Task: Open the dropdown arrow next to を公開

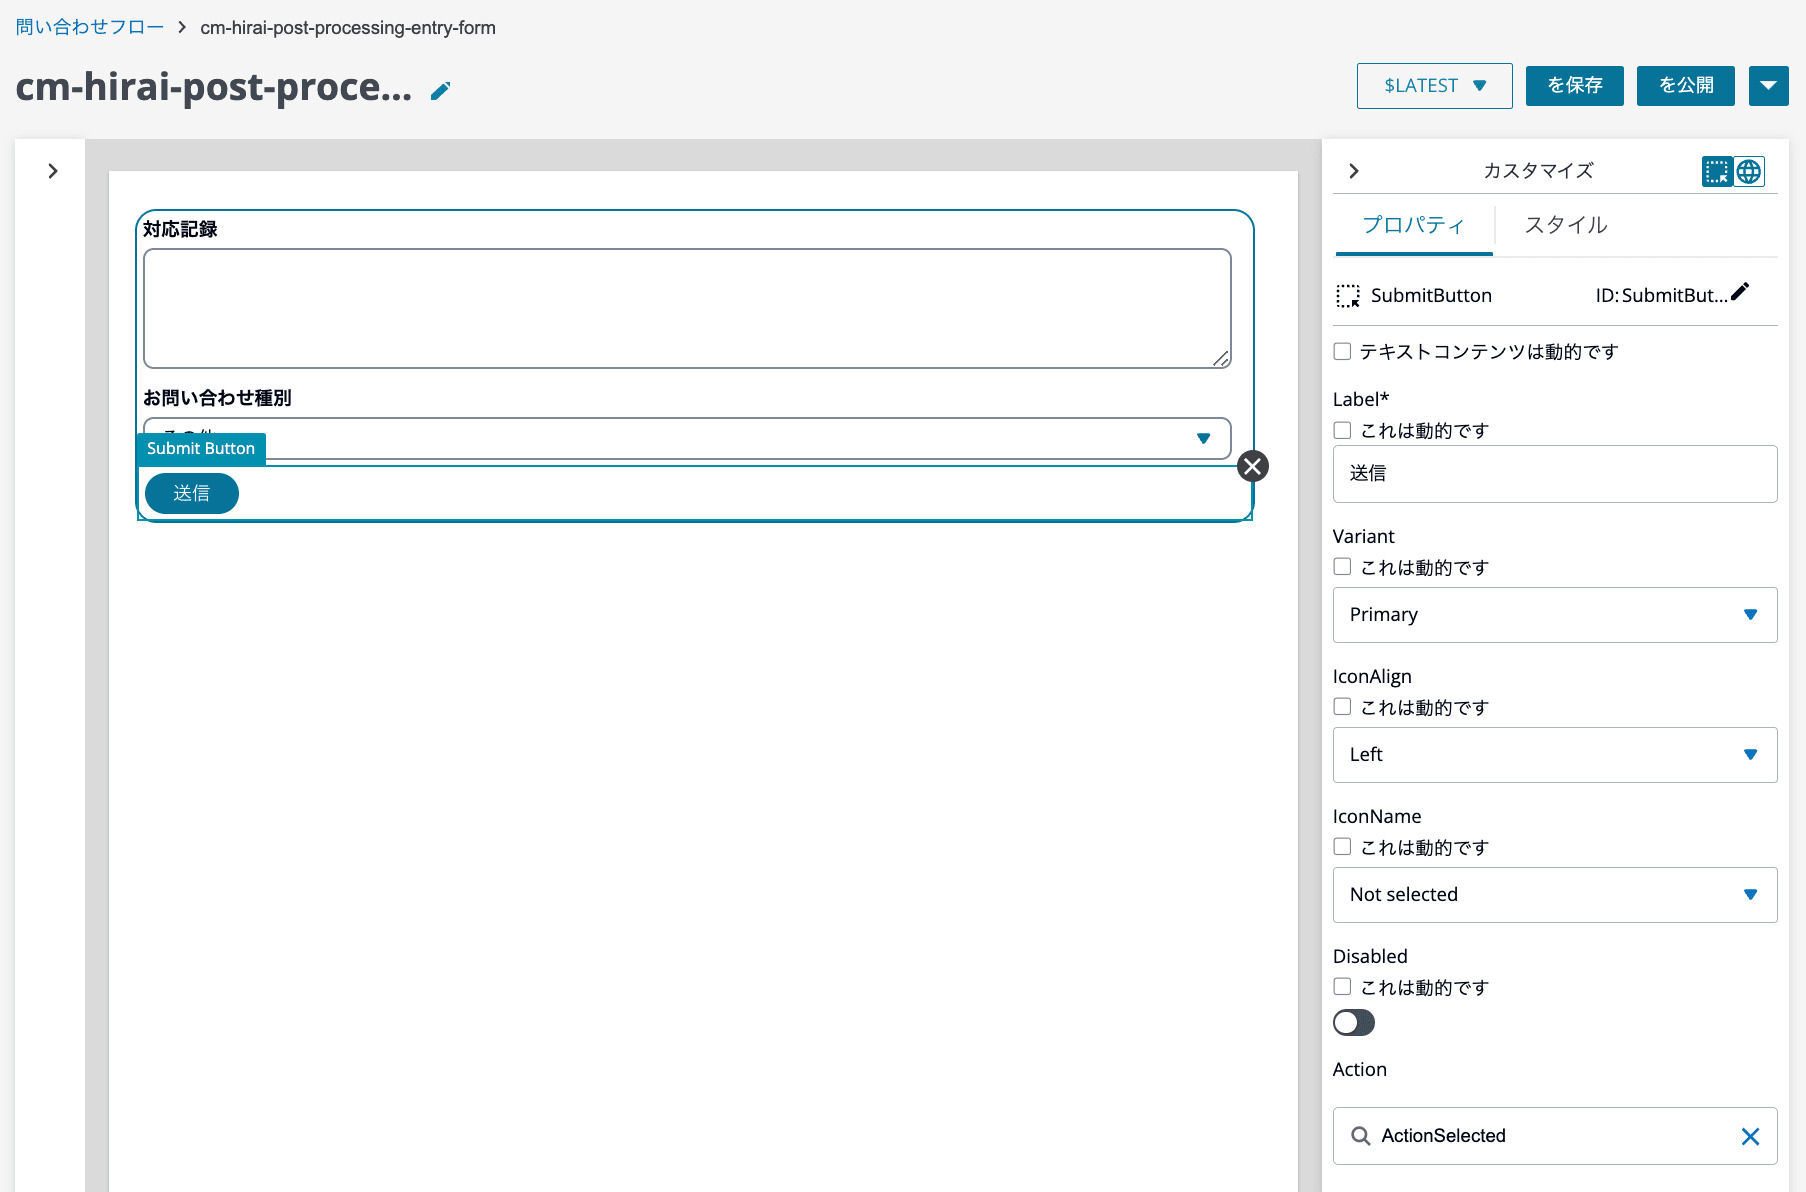Action: (x=1768, y=86)
